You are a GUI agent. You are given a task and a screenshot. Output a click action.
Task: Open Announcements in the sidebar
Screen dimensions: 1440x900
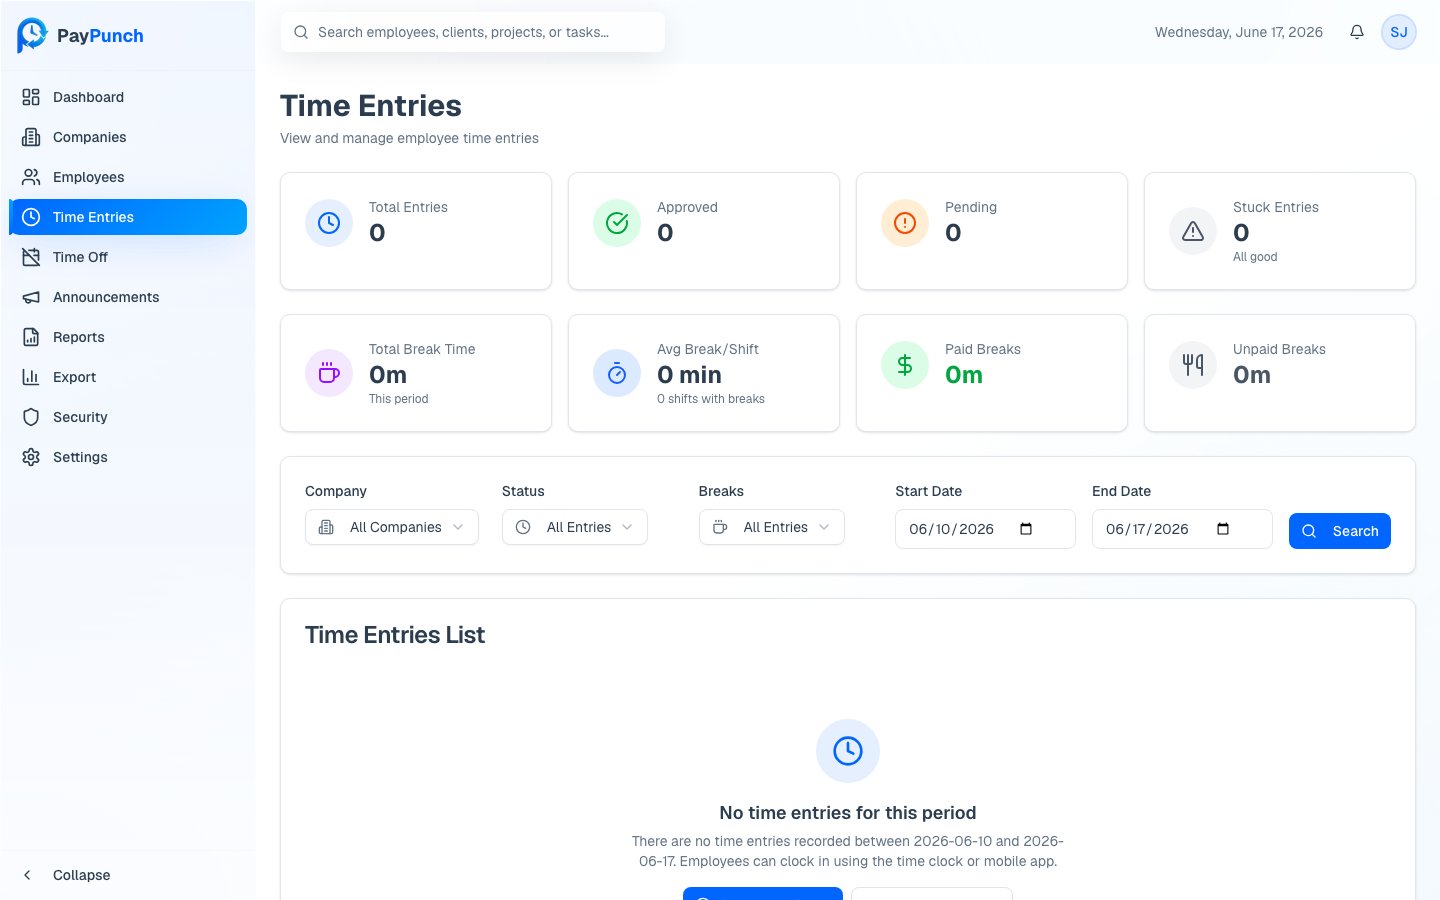click(128, 297)
